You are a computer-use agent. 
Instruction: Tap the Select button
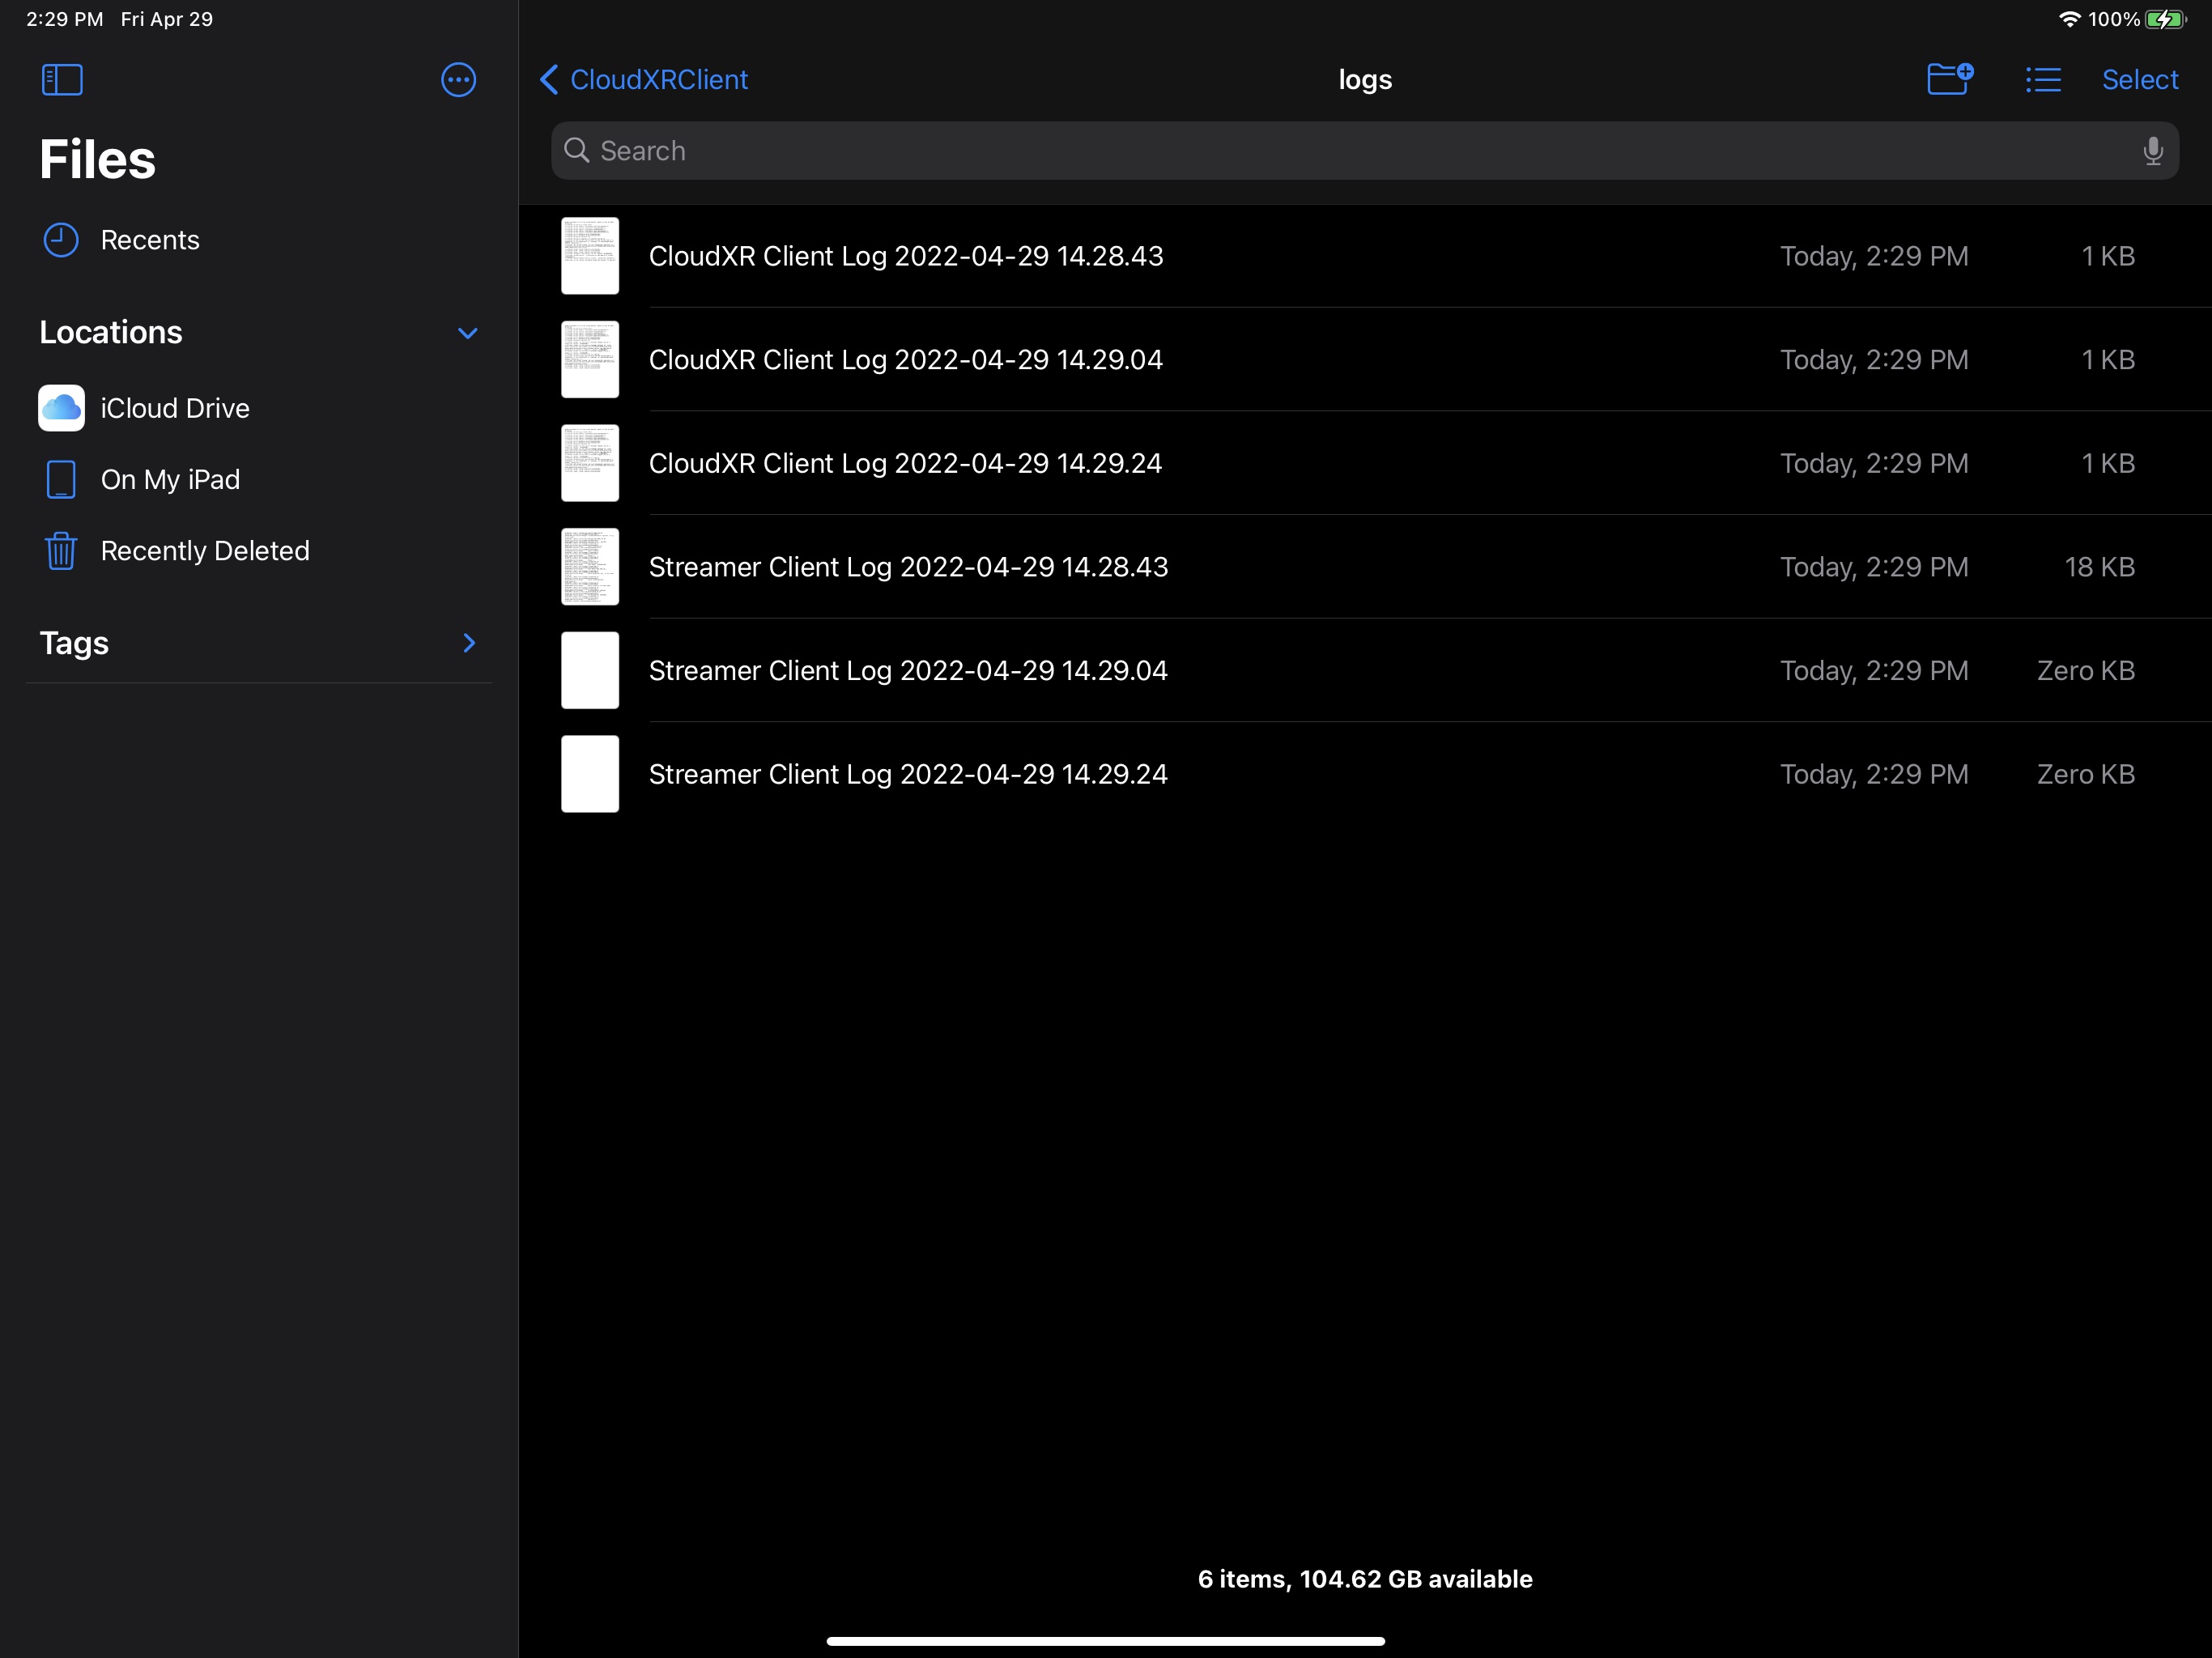point(2139,80)
